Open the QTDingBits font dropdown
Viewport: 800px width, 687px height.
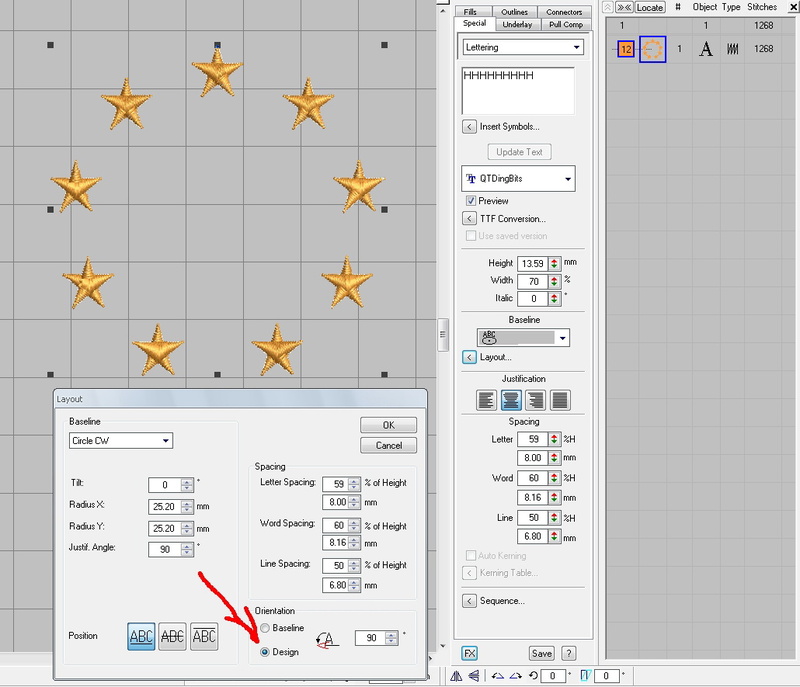[x=518, y=179]
